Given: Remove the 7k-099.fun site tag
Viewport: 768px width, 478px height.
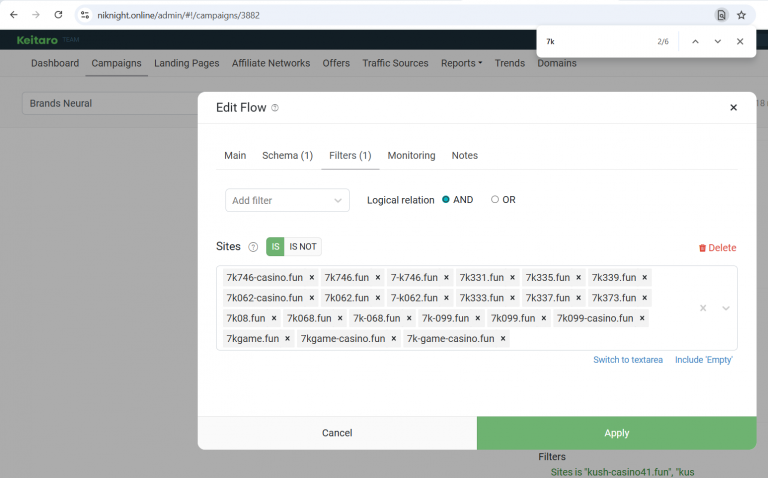Looking at the screenshot, I should tap(478, 318).
